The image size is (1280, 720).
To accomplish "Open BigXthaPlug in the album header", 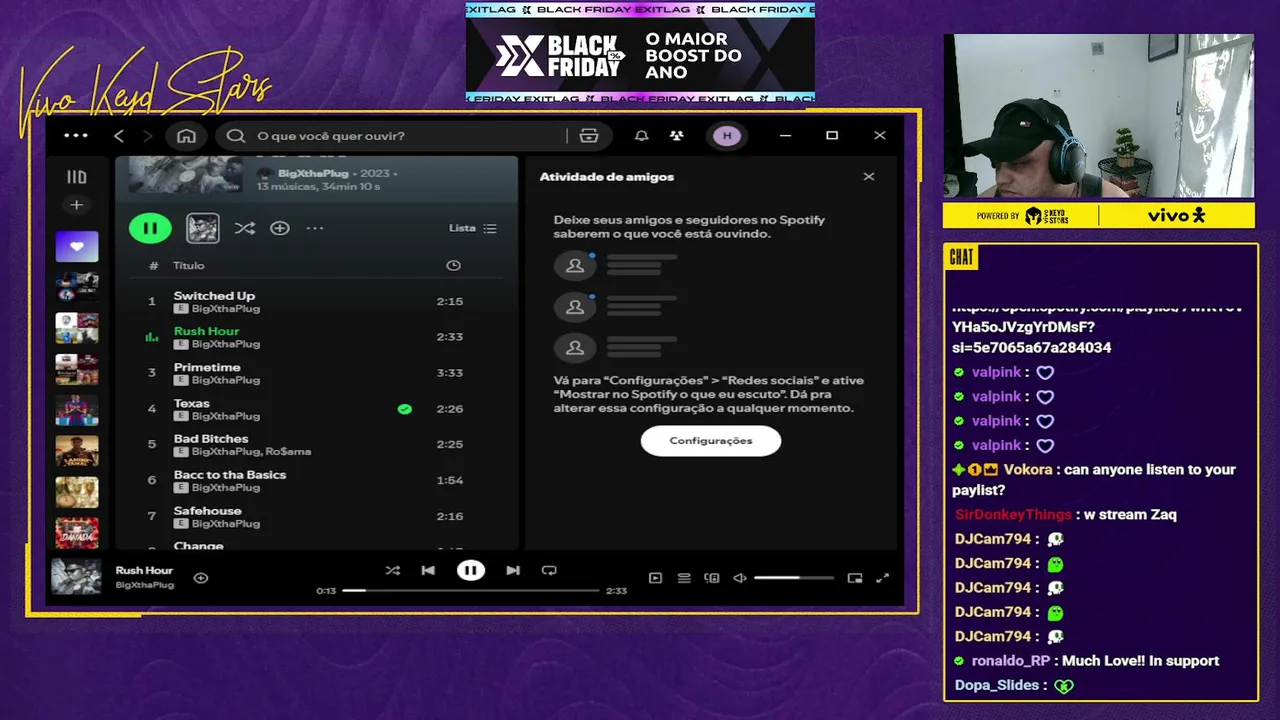I will click(x=313, y=174).
